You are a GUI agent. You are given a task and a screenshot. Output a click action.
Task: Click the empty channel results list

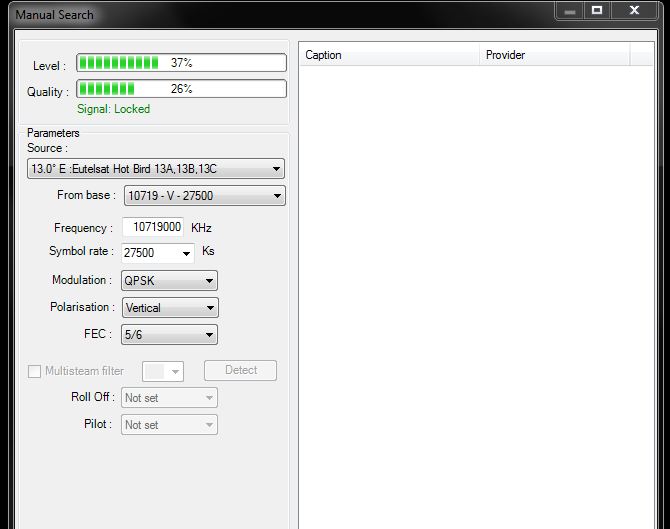pyautogui.click(x=477, y=290)
